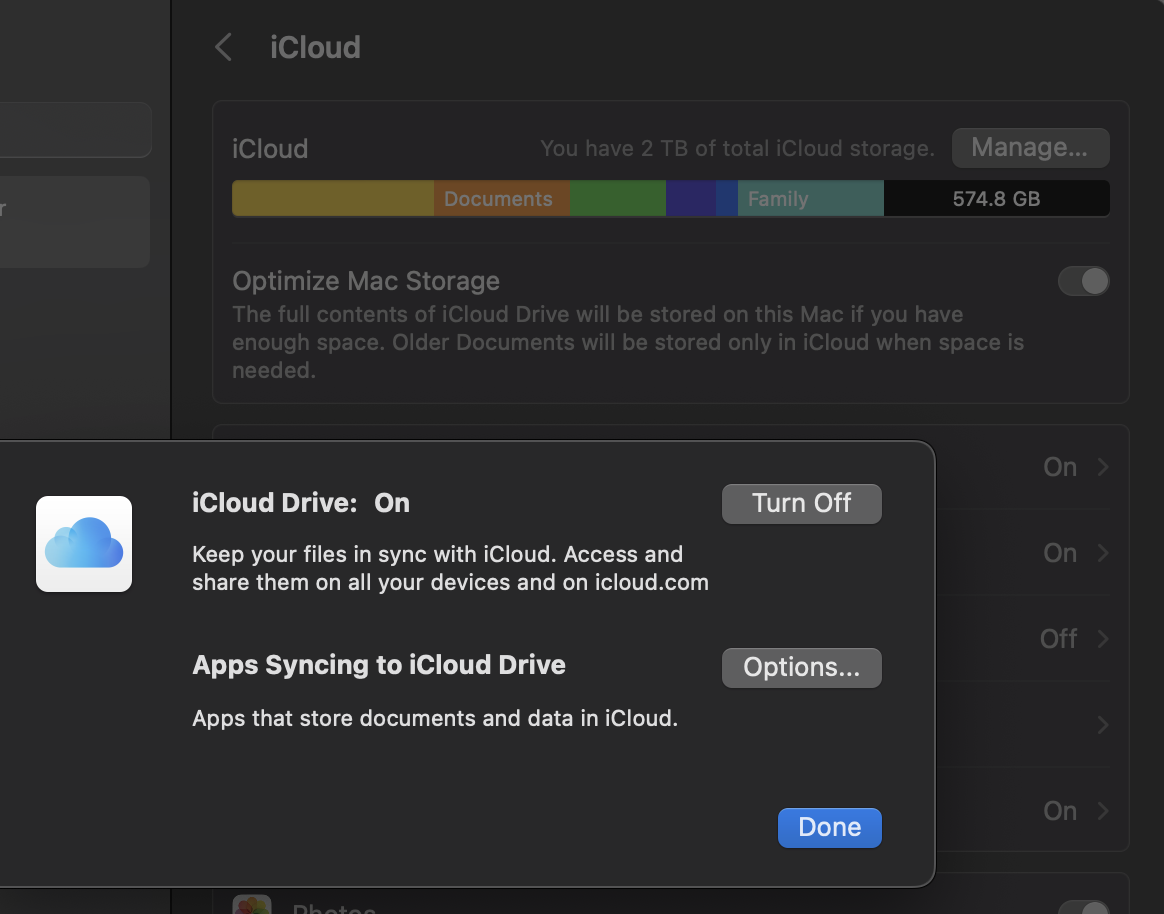Screen dimensions: 1164x914
Task: Click Manage... to manage iCloud storage
Action: 1030,148
